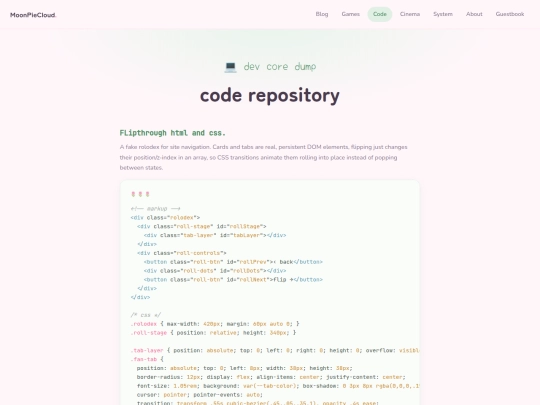Navigate to the Cinema section
Image resolution: width=540 pixels, height=405 pixels.
(410, 14)
